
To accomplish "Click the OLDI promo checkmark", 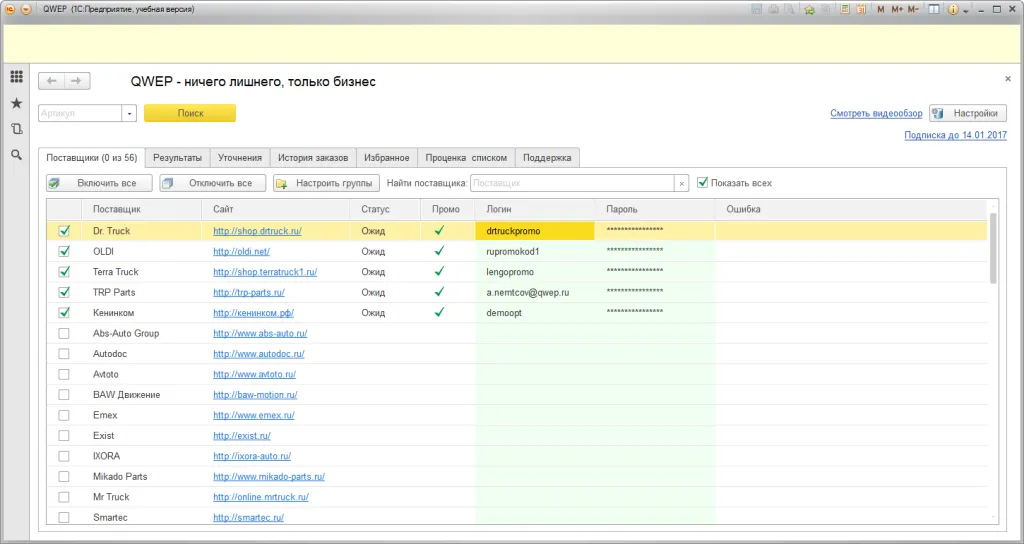I will pyautogui.click(x=440, y=251).
